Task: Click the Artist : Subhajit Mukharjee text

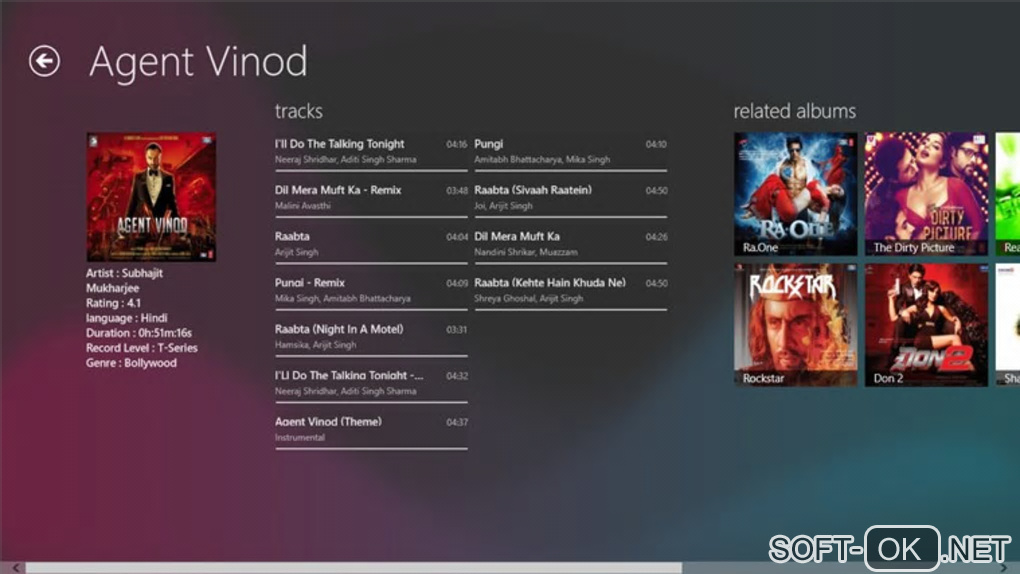Action: pos(124,280)
